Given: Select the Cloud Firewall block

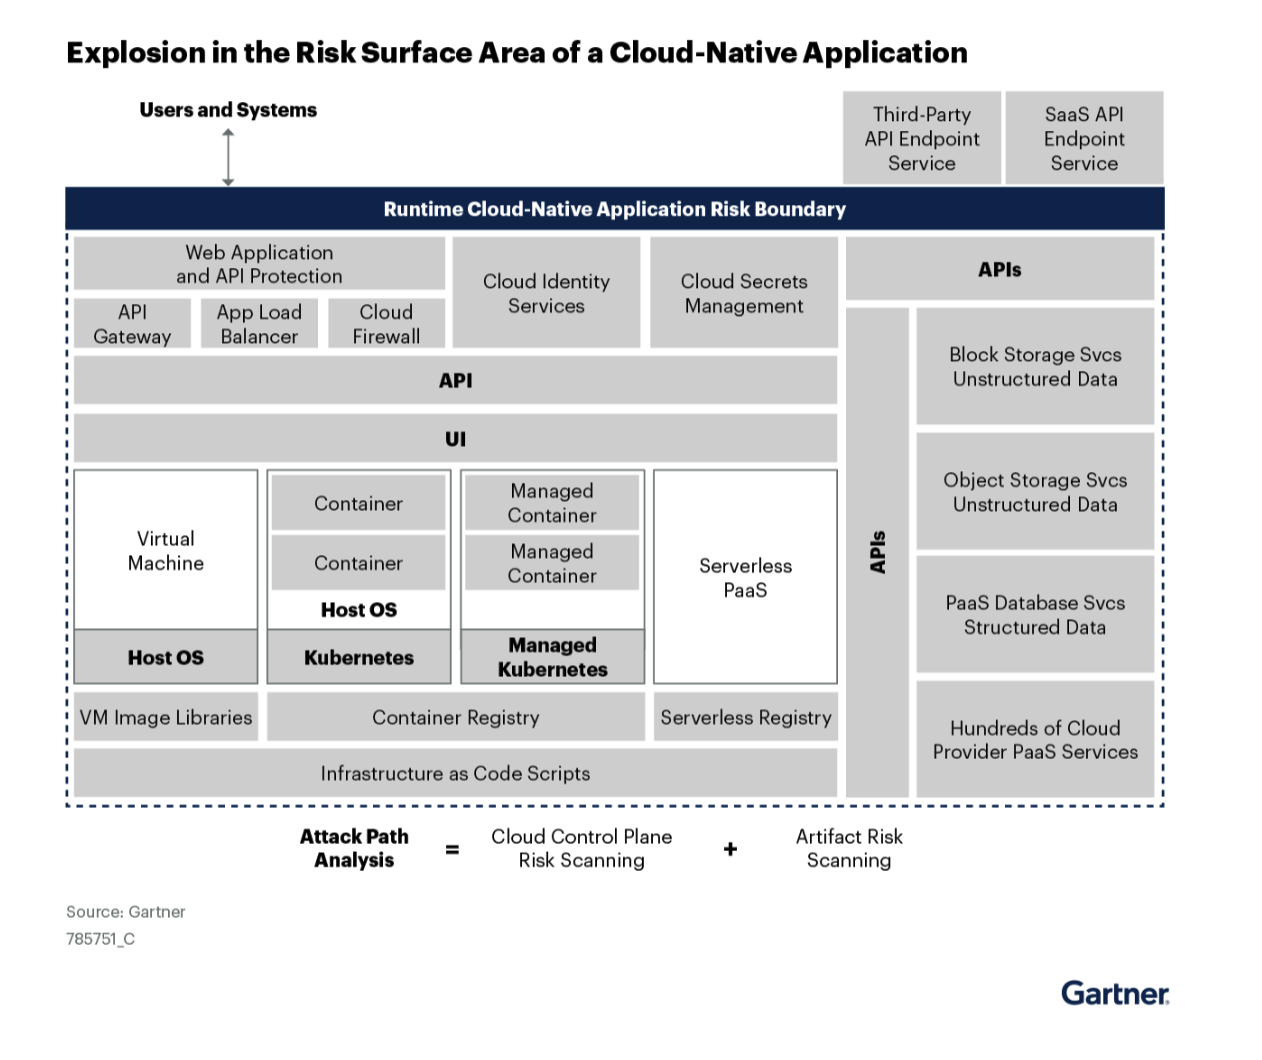Looking at the screenshot, I should coord(386,322).
